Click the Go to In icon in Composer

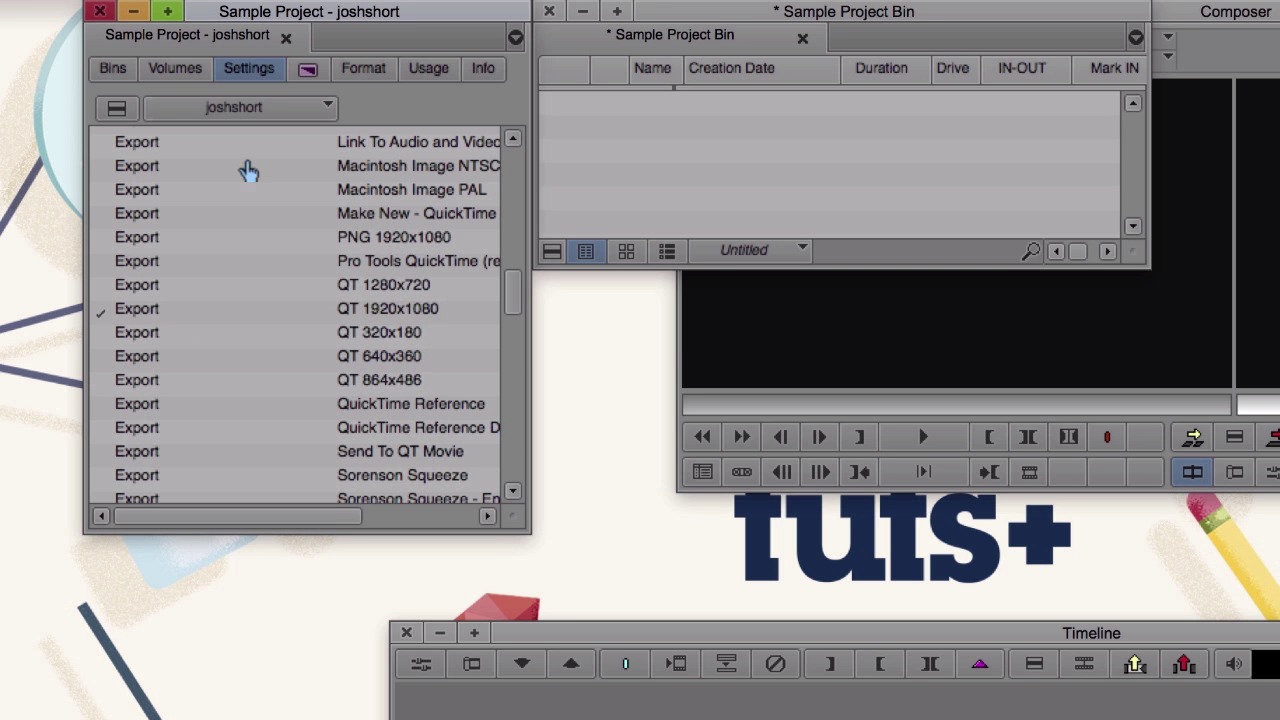[989, 472]
